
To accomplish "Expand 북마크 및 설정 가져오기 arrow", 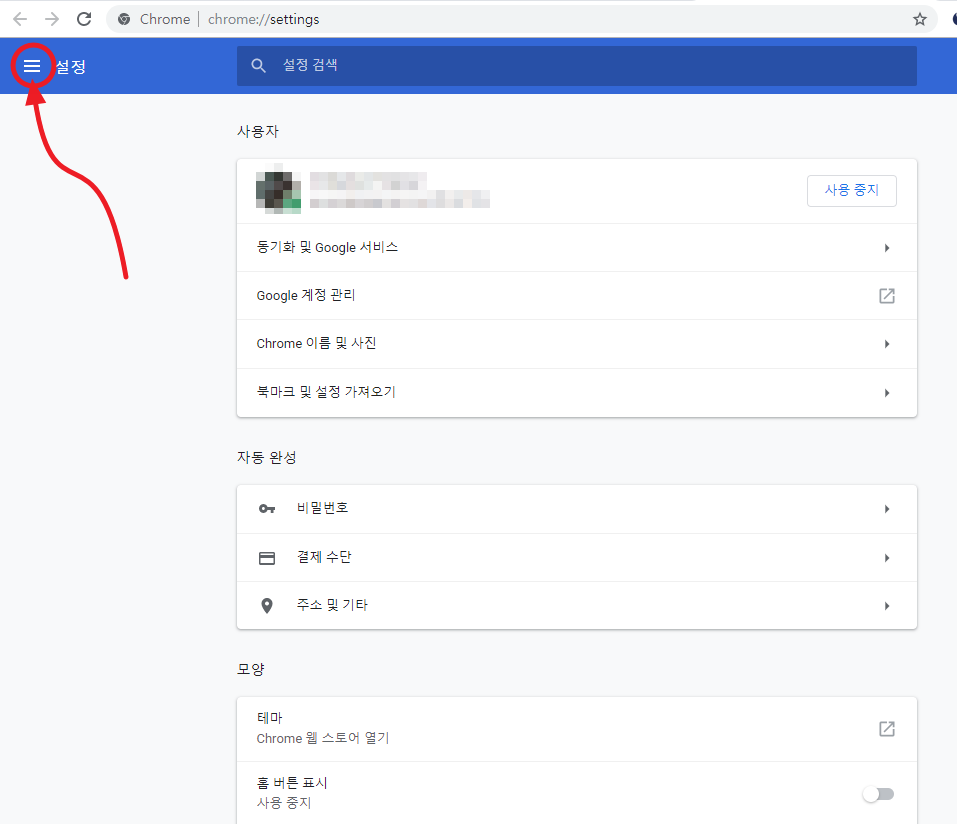I will (x=887, y=393).
